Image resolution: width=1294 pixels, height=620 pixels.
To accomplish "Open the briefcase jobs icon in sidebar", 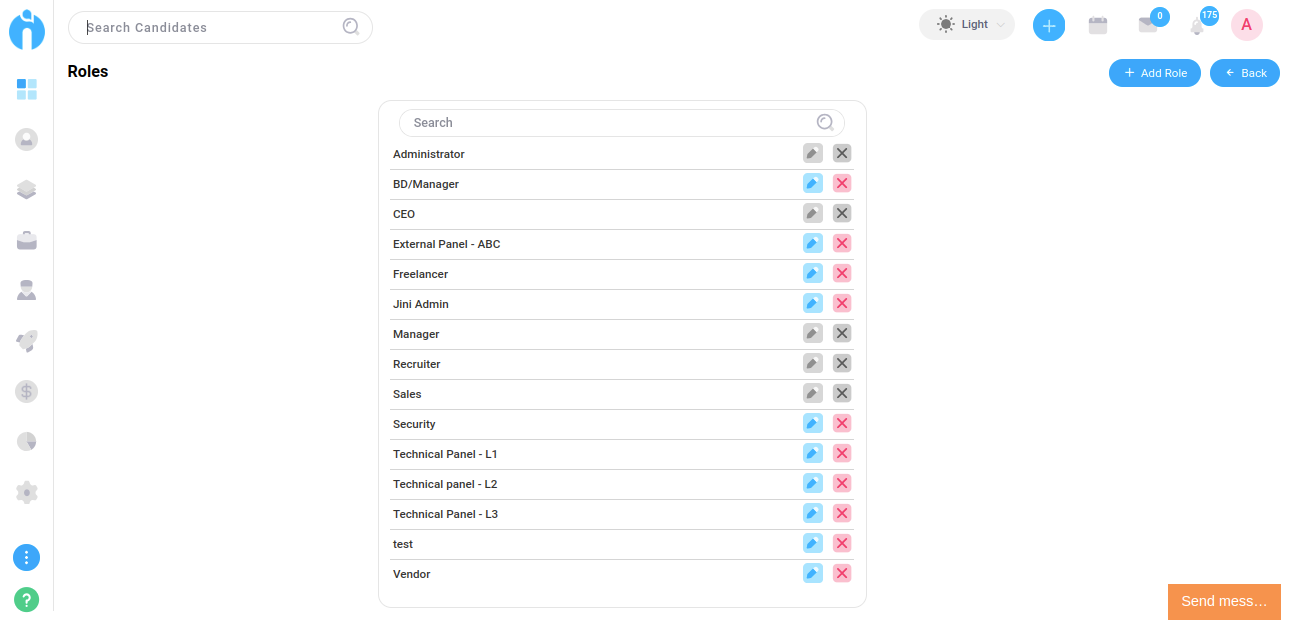I will [x=27, y=240].
